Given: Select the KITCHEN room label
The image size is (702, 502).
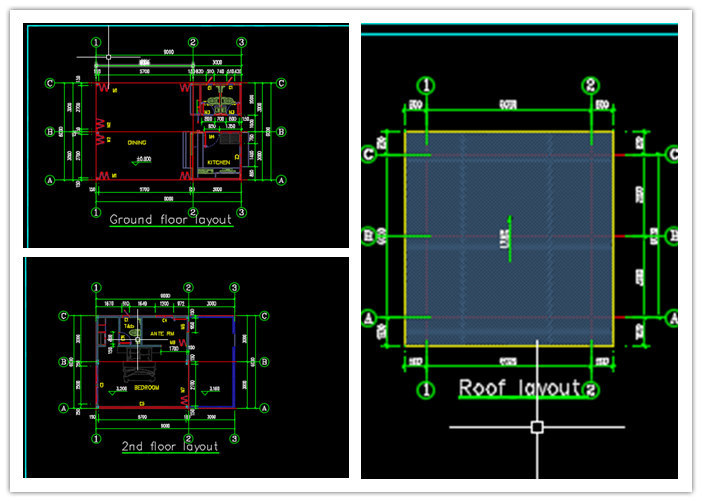Looking at the screenshot, I should point(217,161).
